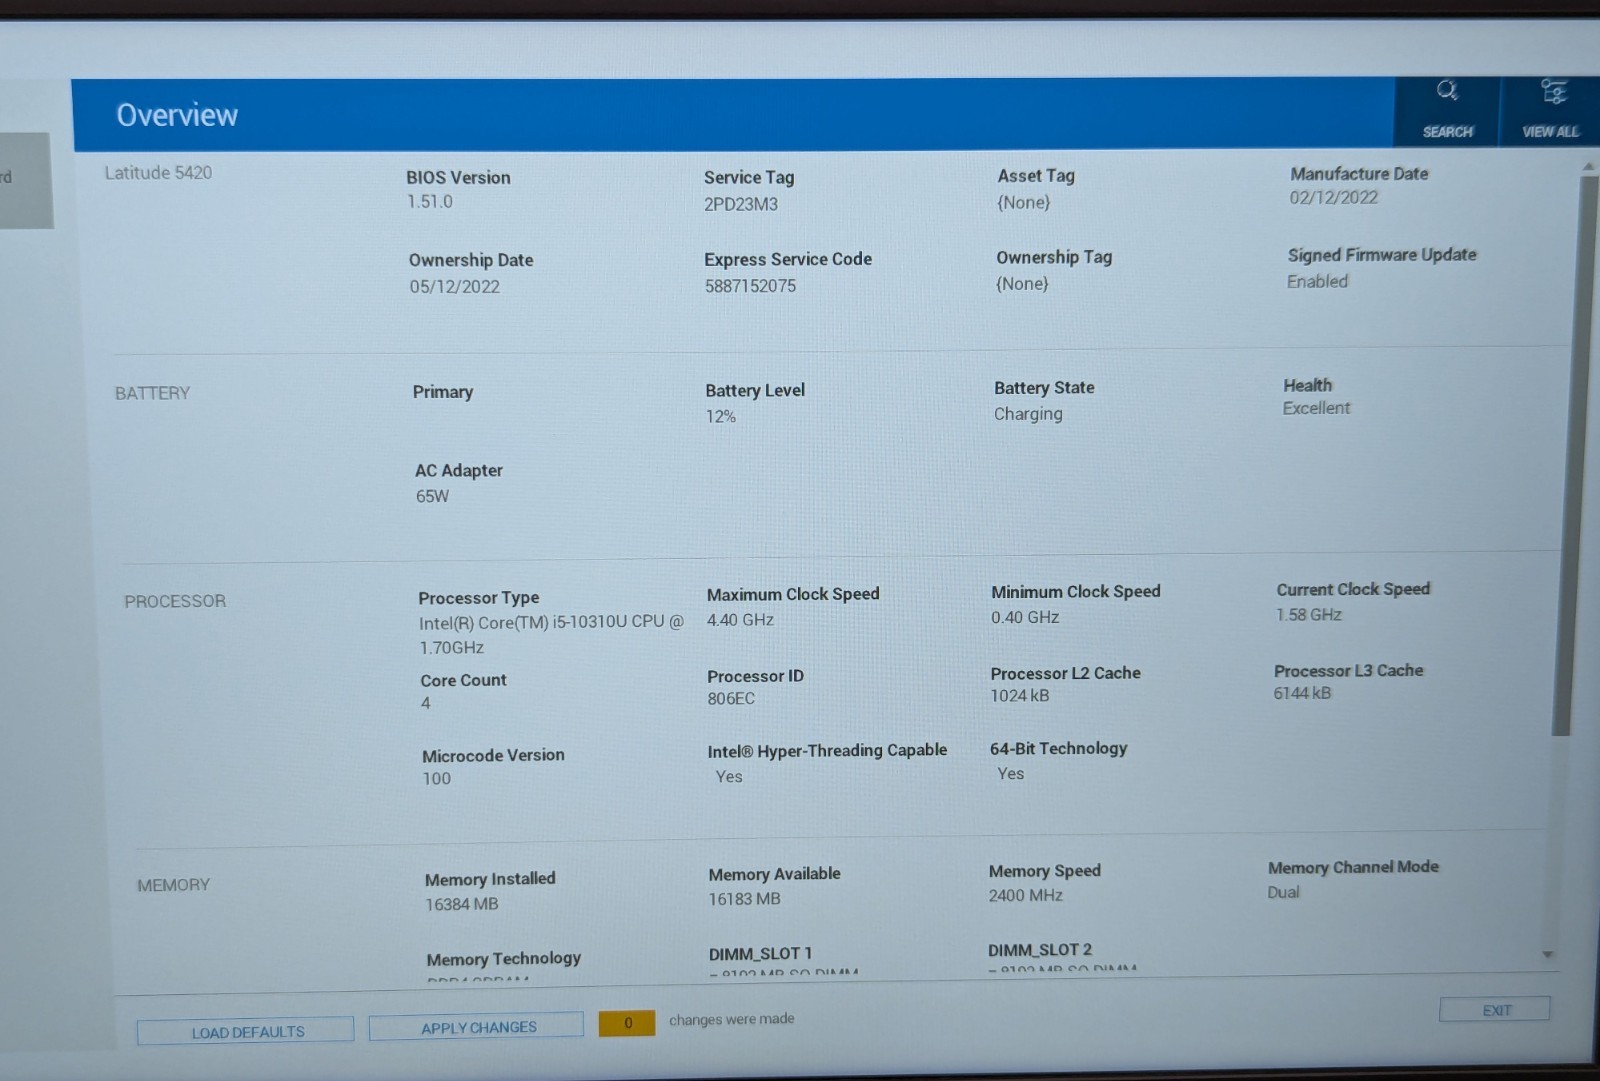This screenshot has height=1081, width=1600.
Task: Click the DIMM_SLOT 2 label
Action: [1040, 950]
